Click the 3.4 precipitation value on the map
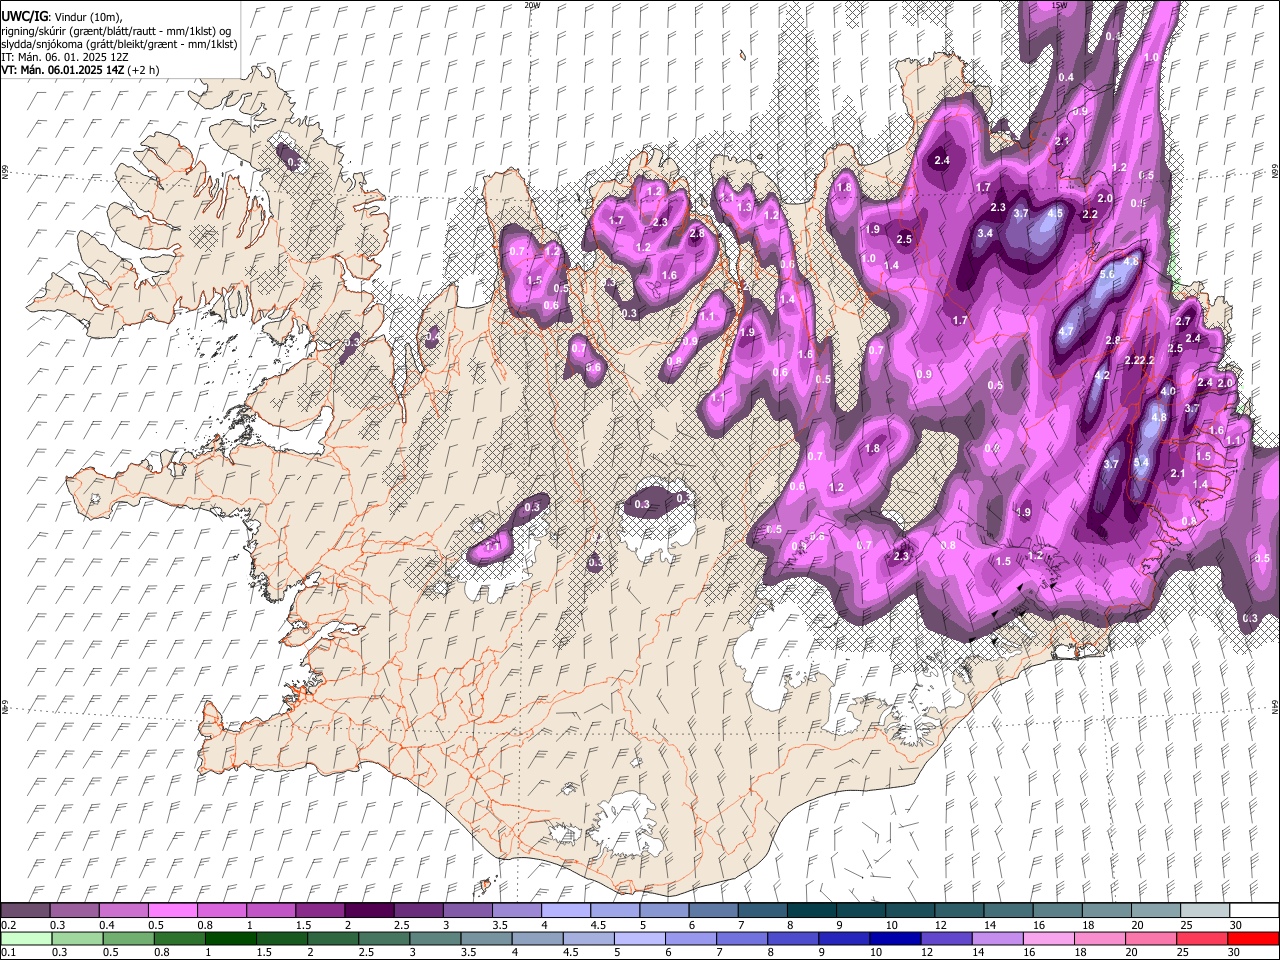Screen dimensions: 1280x960 (985, 233)
